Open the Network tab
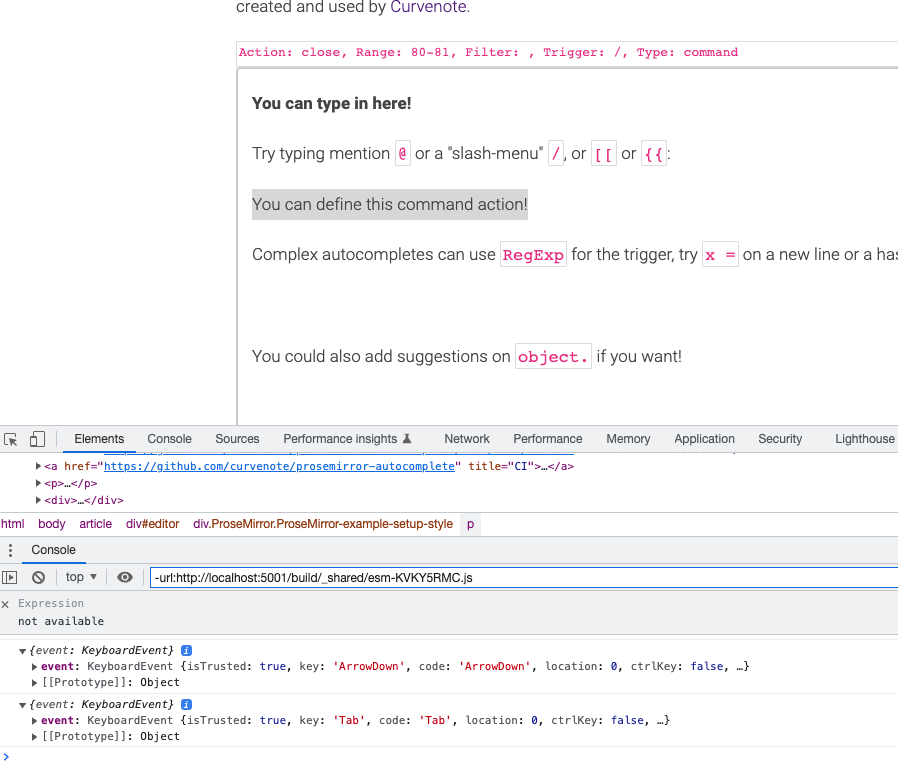The width and height of the screenshot is (898, 774). 467,439
